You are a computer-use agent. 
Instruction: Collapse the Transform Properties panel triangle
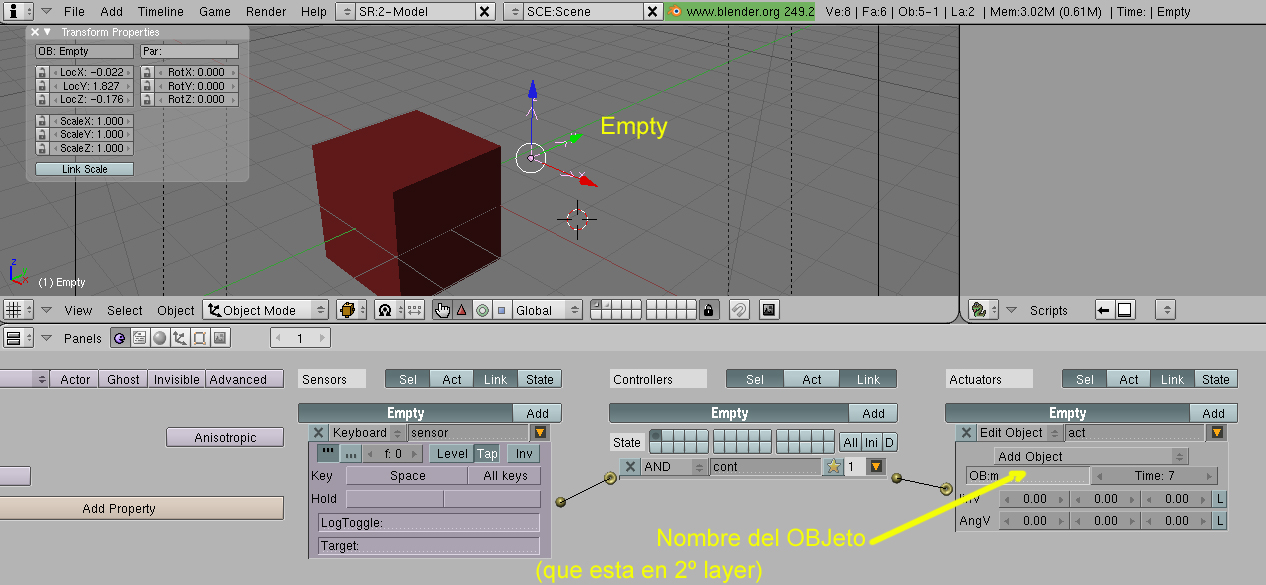[x=47, y=32]
